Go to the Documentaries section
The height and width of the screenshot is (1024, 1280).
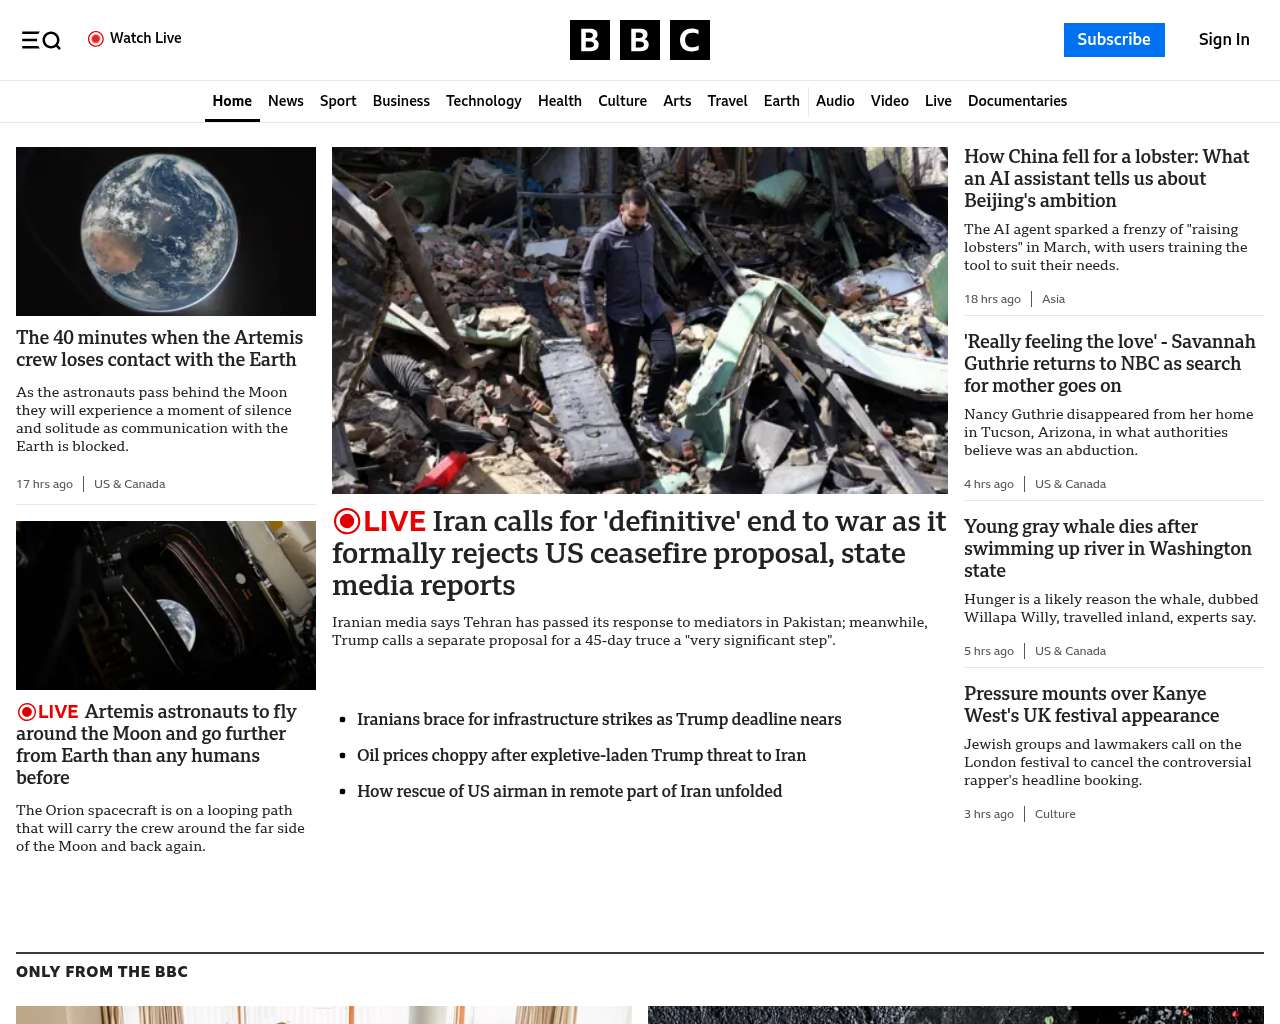point(1017,101)
